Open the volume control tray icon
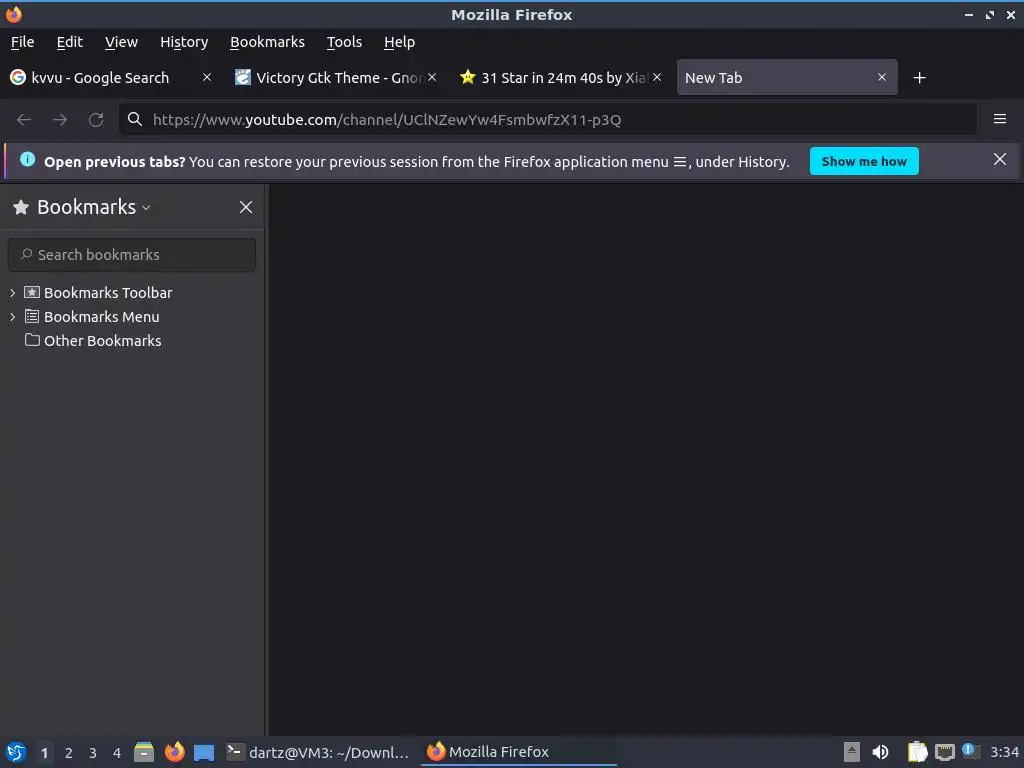The height and width of the screenshot is (768, 1024). coord(880,752)
